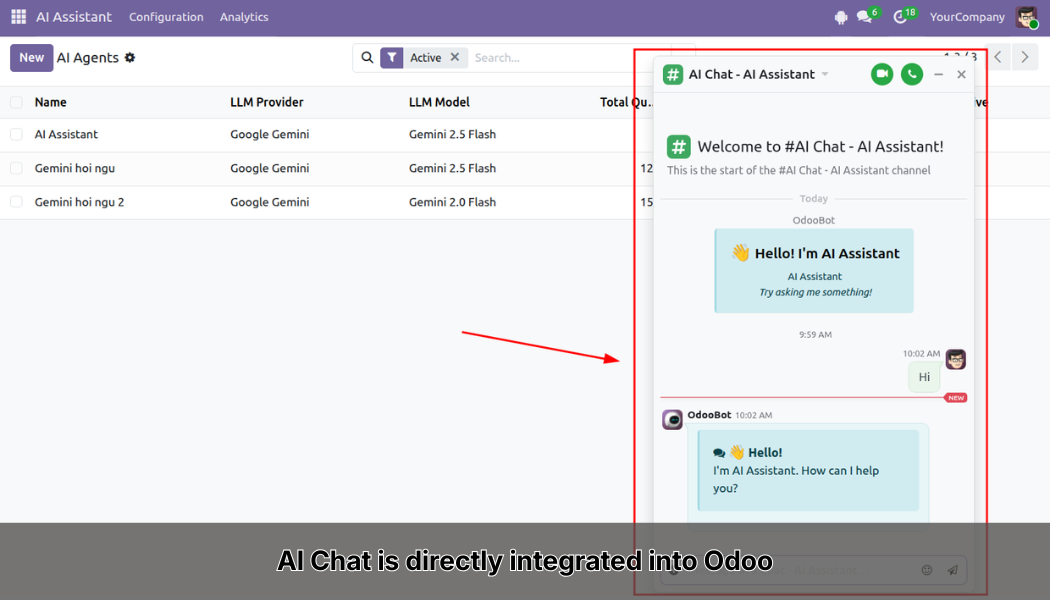Open conversations messages icon with badge 6
The width and height of the screenshot is (1050, 600).
tap(865, 17)
